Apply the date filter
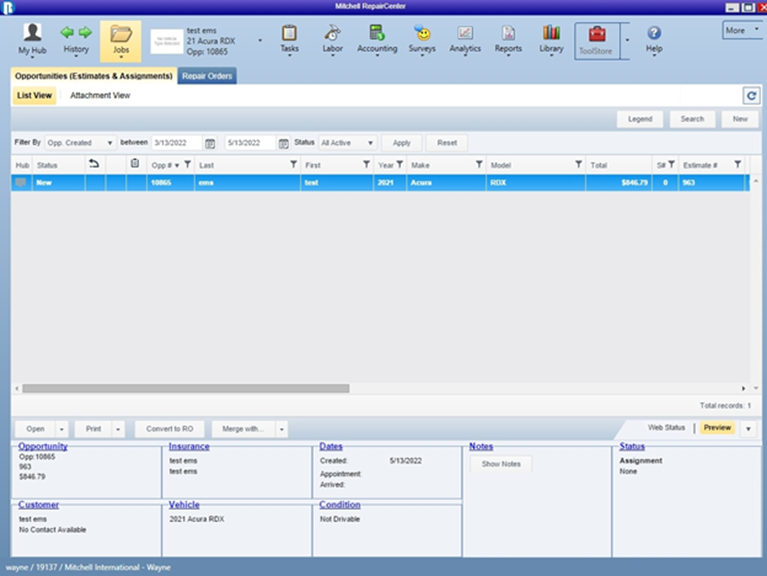Screen dimensions: 767x576 point(402,143)
